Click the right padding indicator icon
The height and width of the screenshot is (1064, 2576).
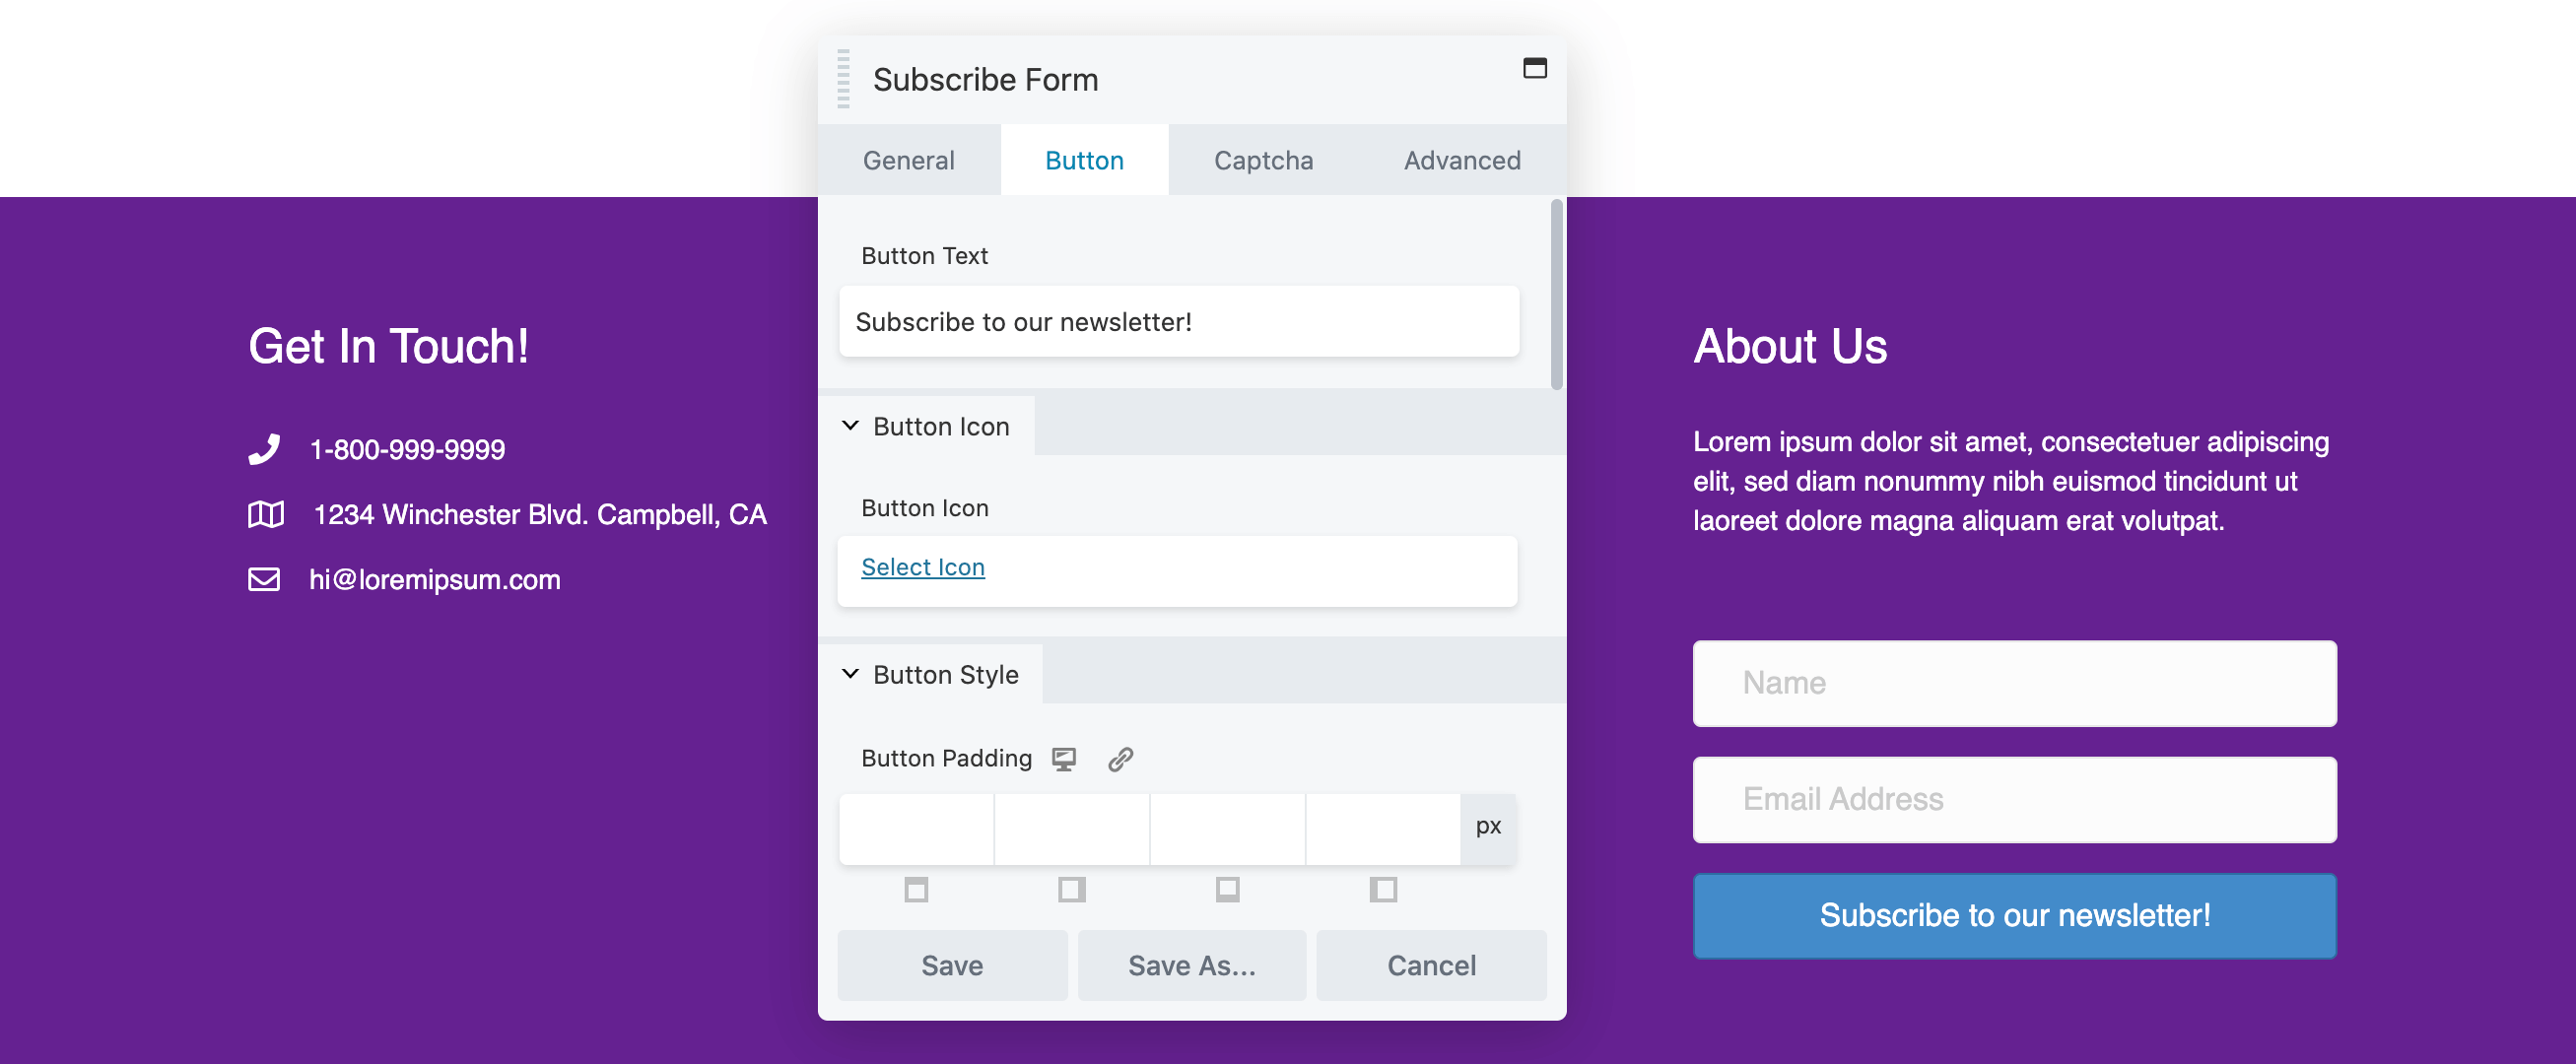tap(1072, 889)
